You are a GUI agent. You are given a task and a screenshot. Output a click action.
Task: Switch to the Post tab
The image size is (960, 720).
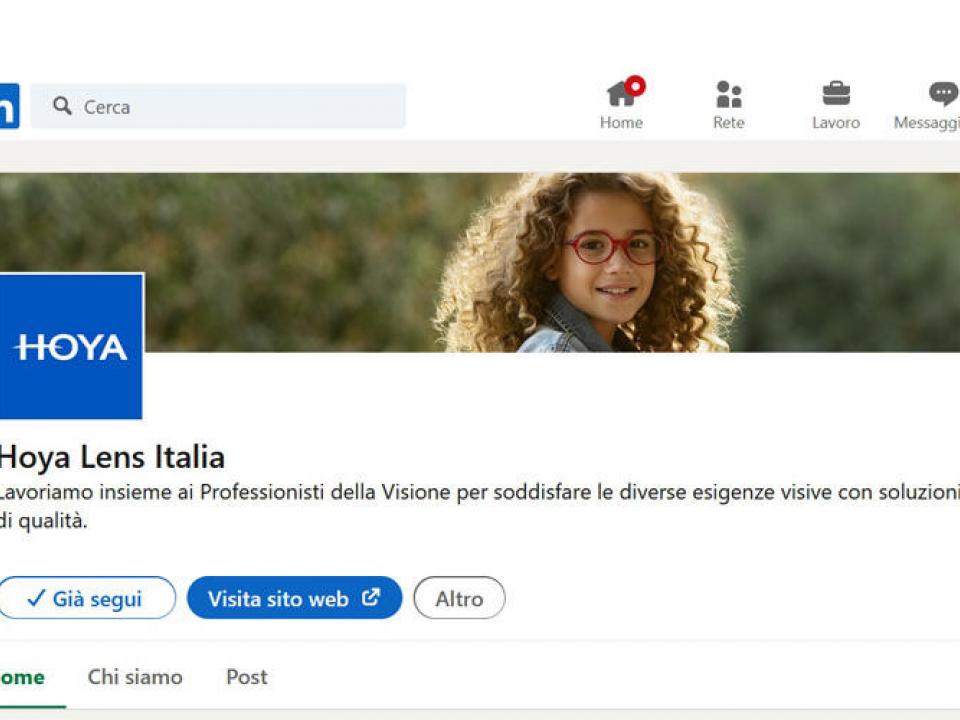coord(246,677)
